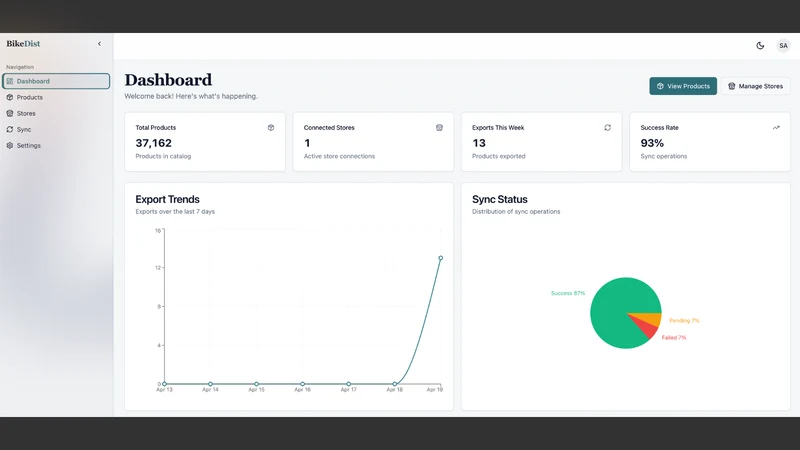The image size is (800, 450).
Task: Open Dashboard in the navigation
Action: 56,81
